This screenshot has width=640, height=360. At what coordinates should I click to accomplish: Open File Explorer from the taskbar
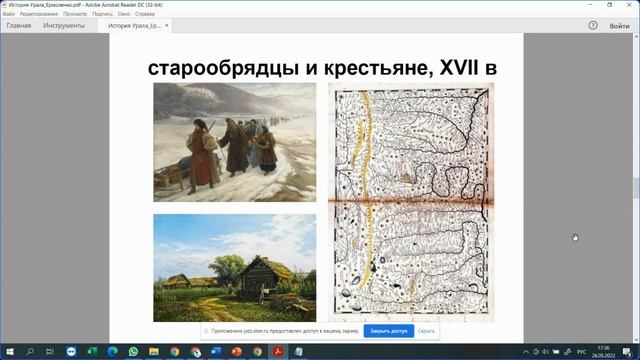[x=154, y=351]
